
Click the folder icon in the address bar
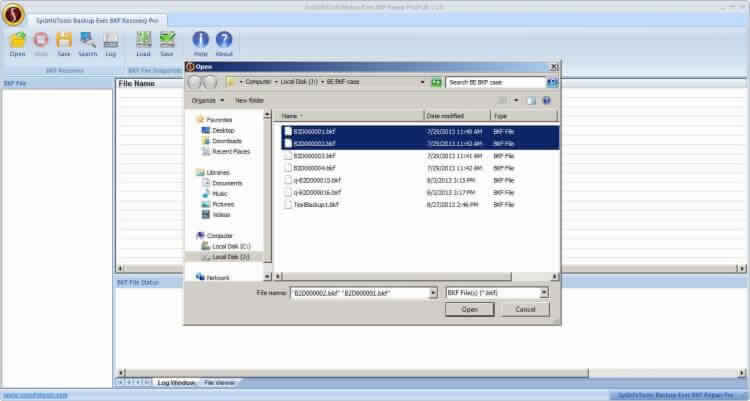tap(231, 82)
